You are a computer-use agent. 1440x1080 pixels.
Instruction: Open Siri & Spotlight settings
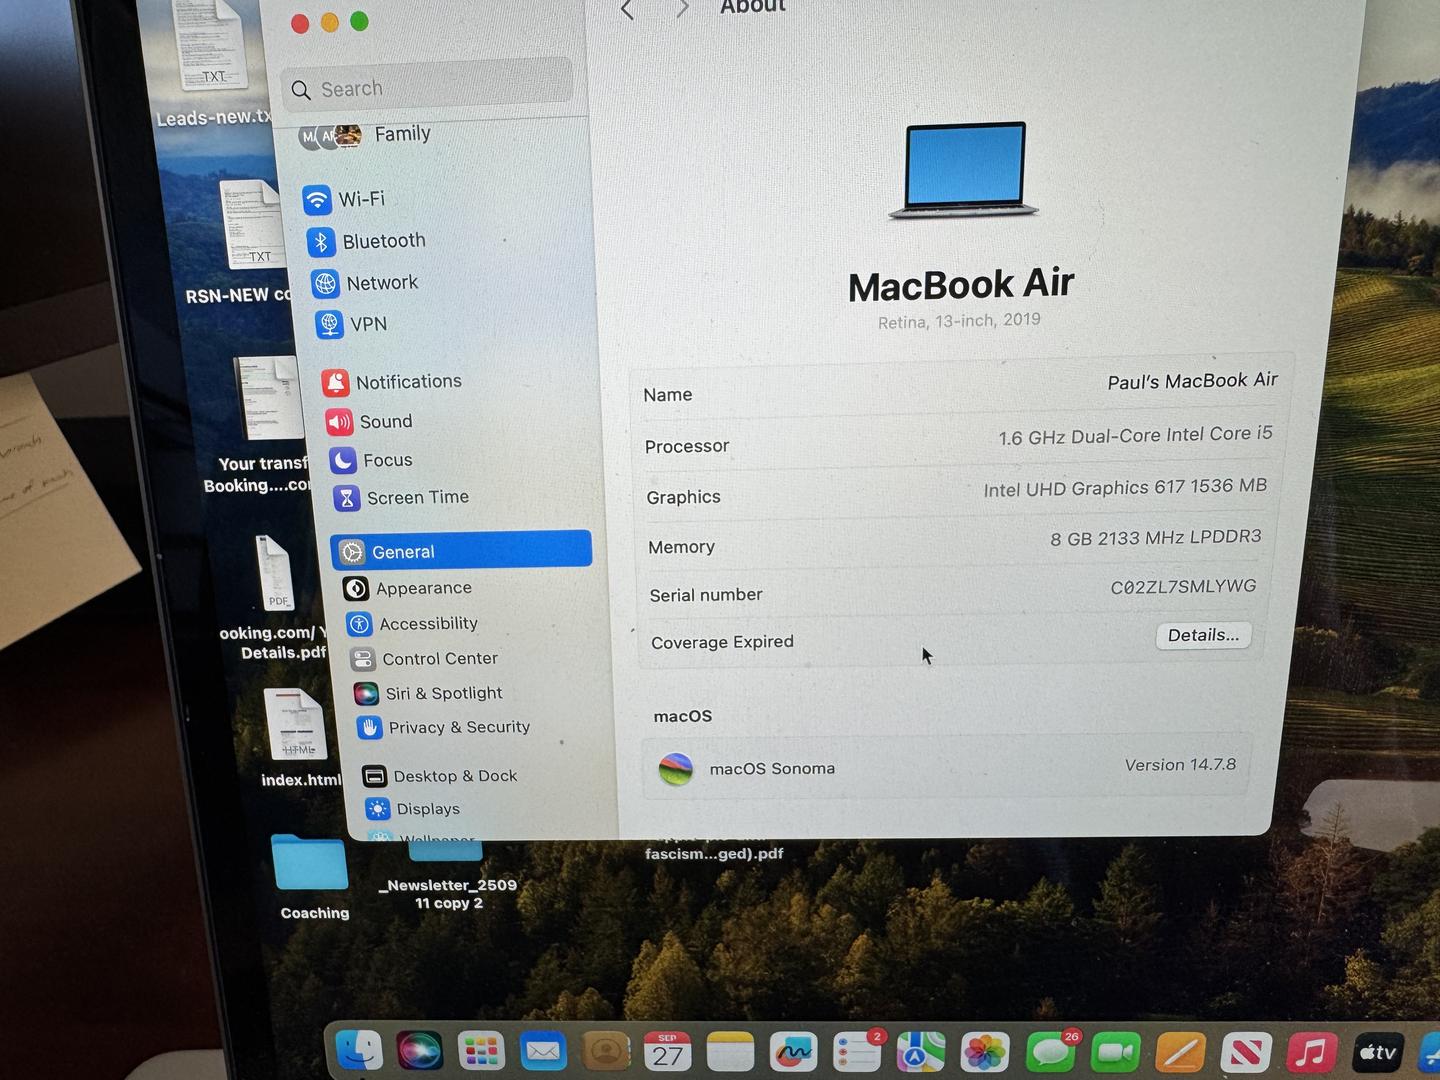click(x=428, y=693)
